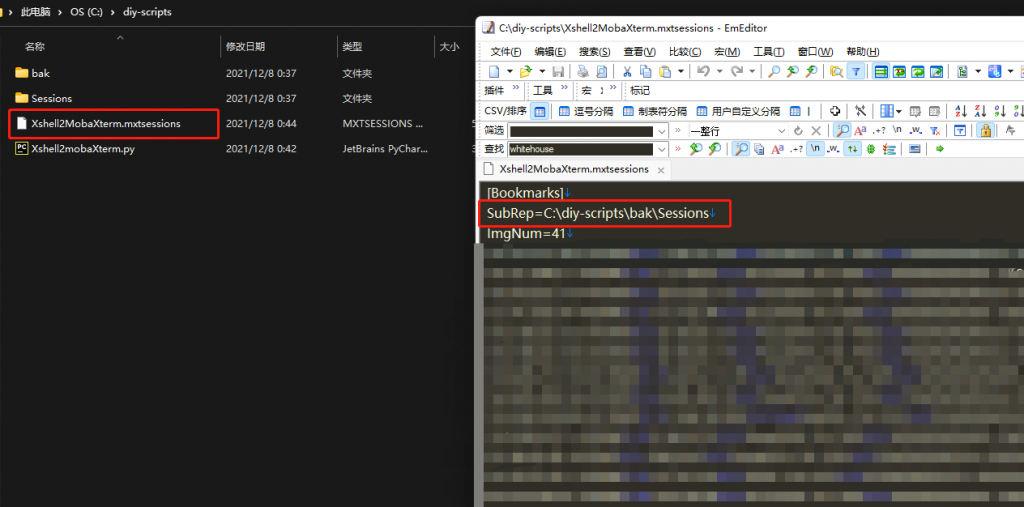The width and height of the screenshot is (1024, 507).
Task: Open the dropdown arrow next to Open folder icon
Action: pos(542,71)
